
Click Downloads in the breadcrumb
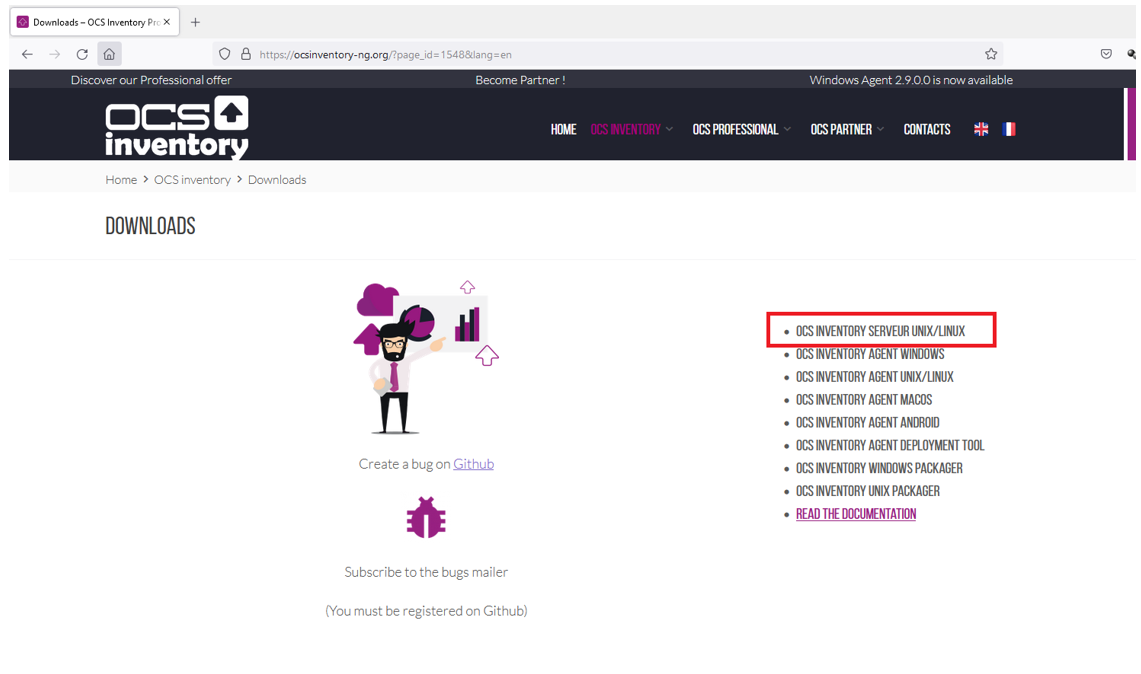[277, 180]
